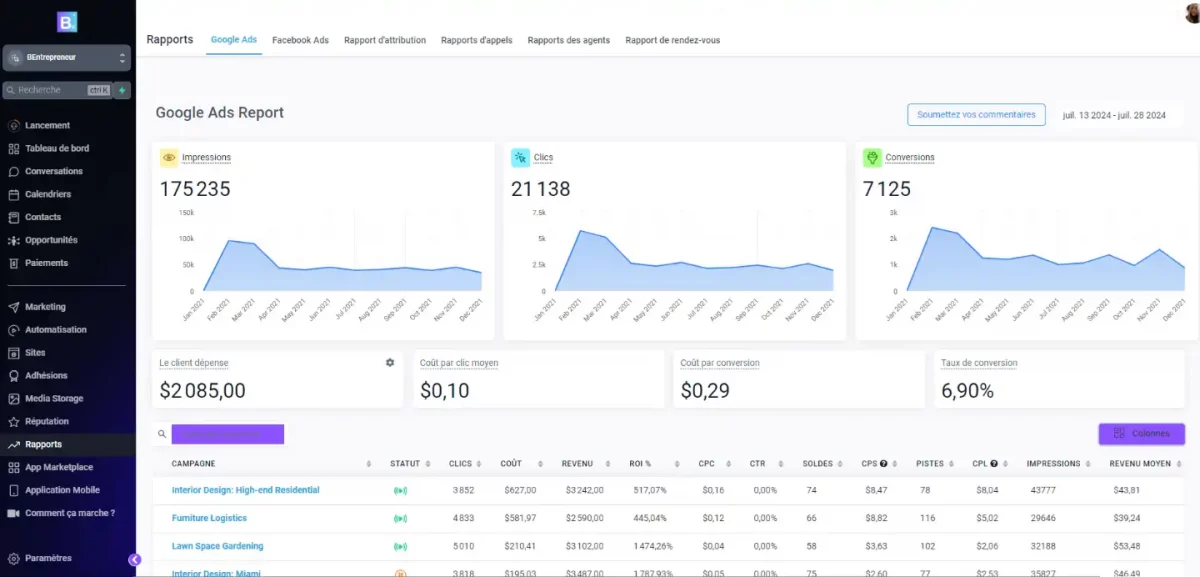This screenshot has width=1200, height=577.
Task: Switch to Rapports des agents tab
Action: (x=569, y=40)
